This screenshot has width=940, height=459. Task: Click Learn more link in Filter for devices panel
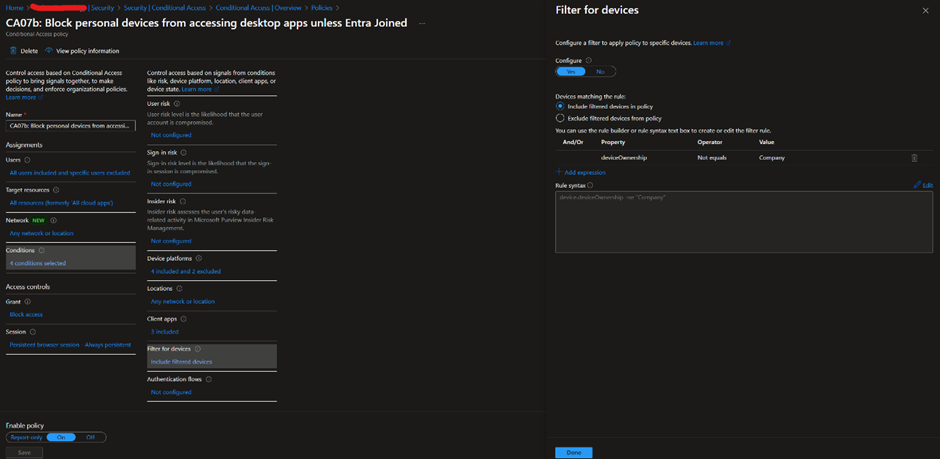point(711,43)
